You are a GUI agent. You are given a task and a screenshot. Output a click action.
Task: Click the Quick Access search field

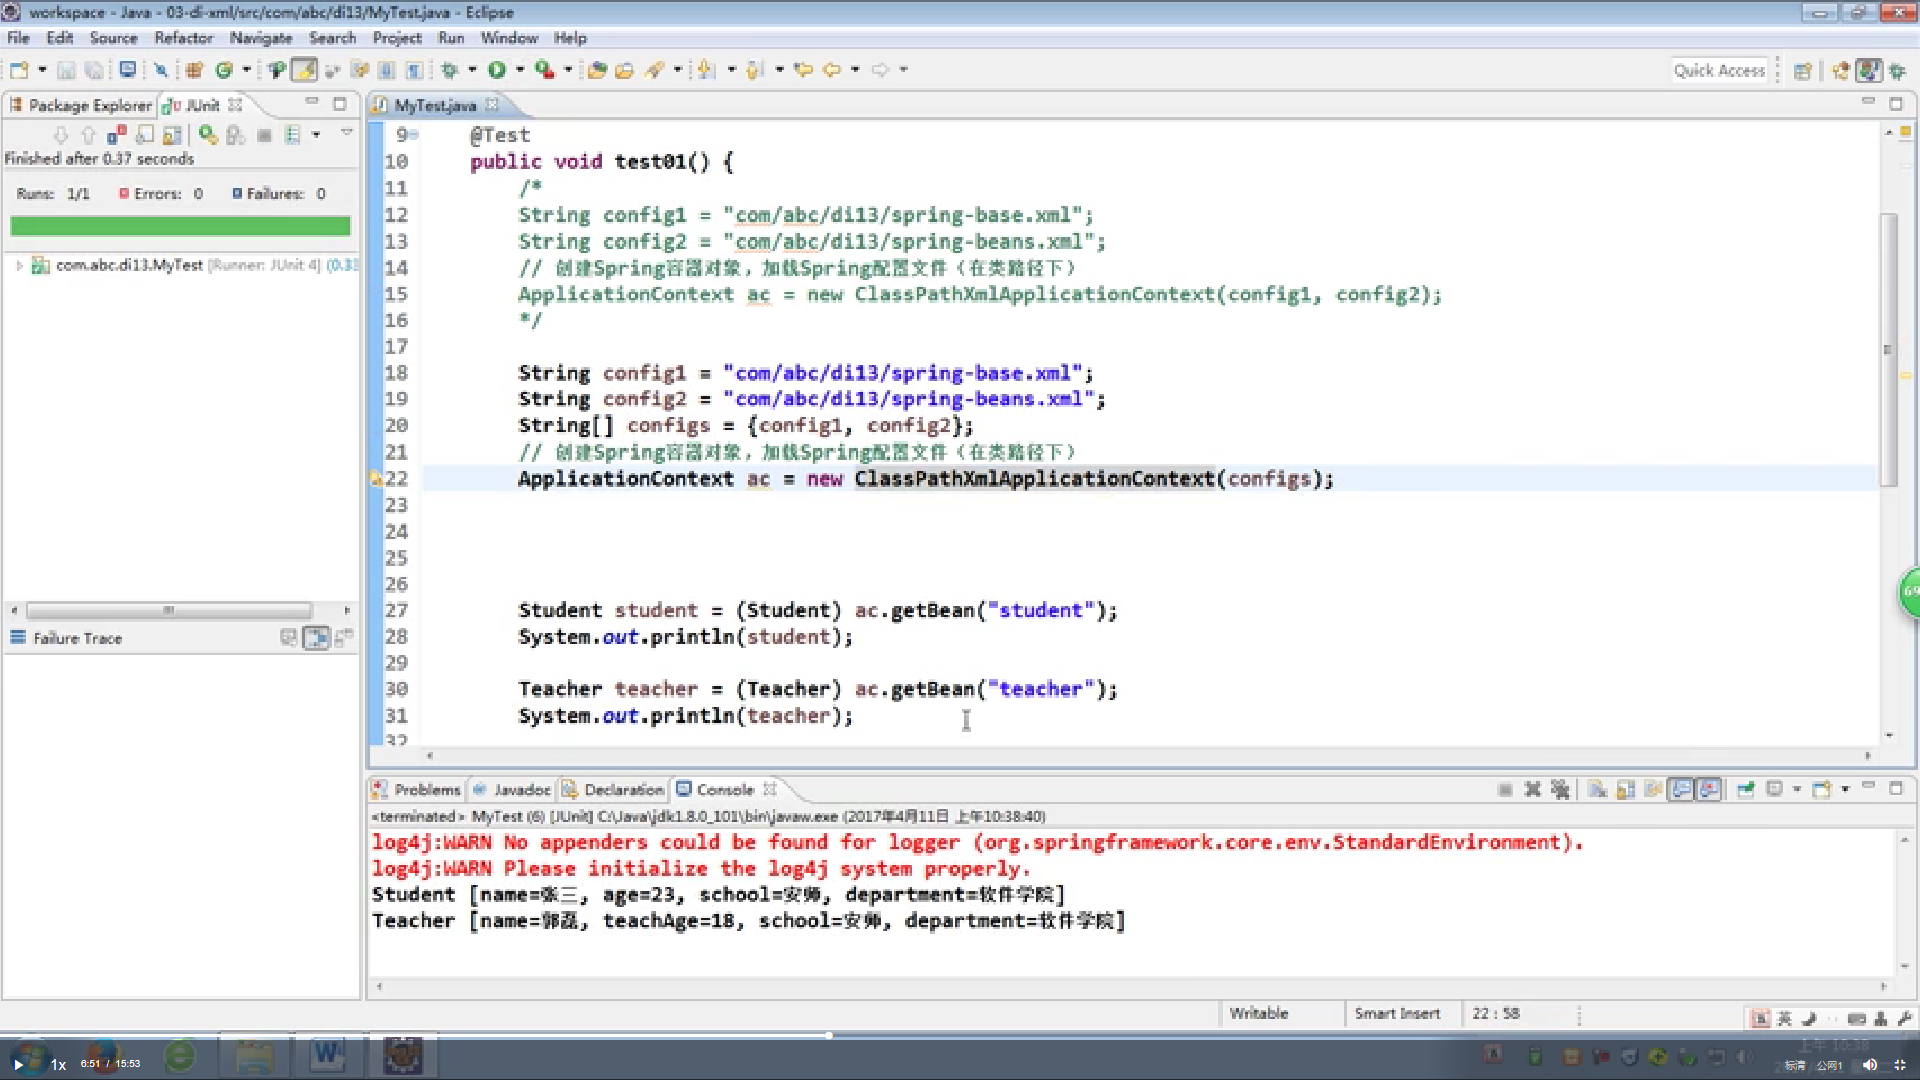(x=1719, y=71)
